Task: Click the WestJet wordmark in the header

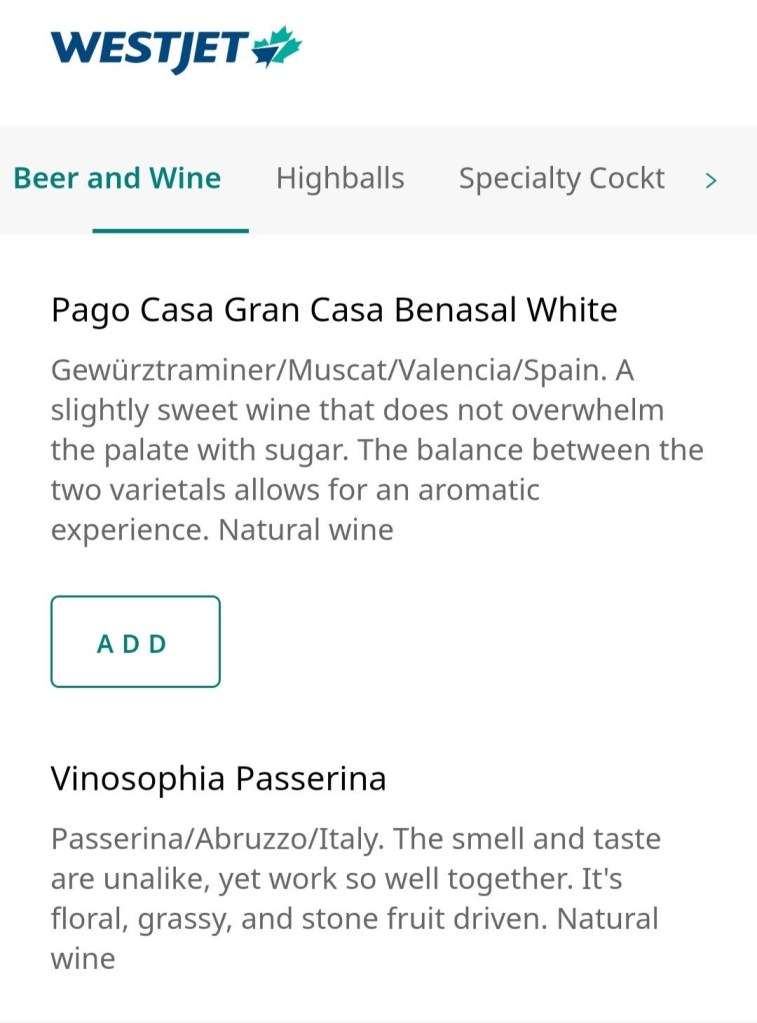Action: (150, 48)
